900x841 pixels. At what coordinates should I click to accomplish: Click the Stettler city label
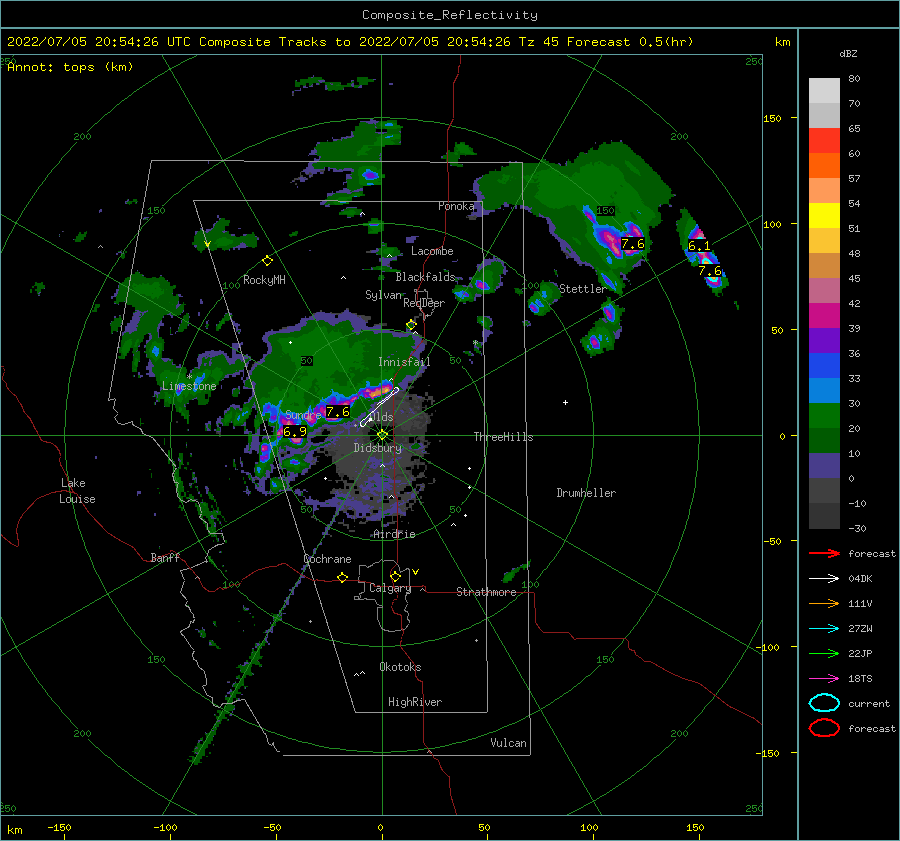(x=583, y=289)
